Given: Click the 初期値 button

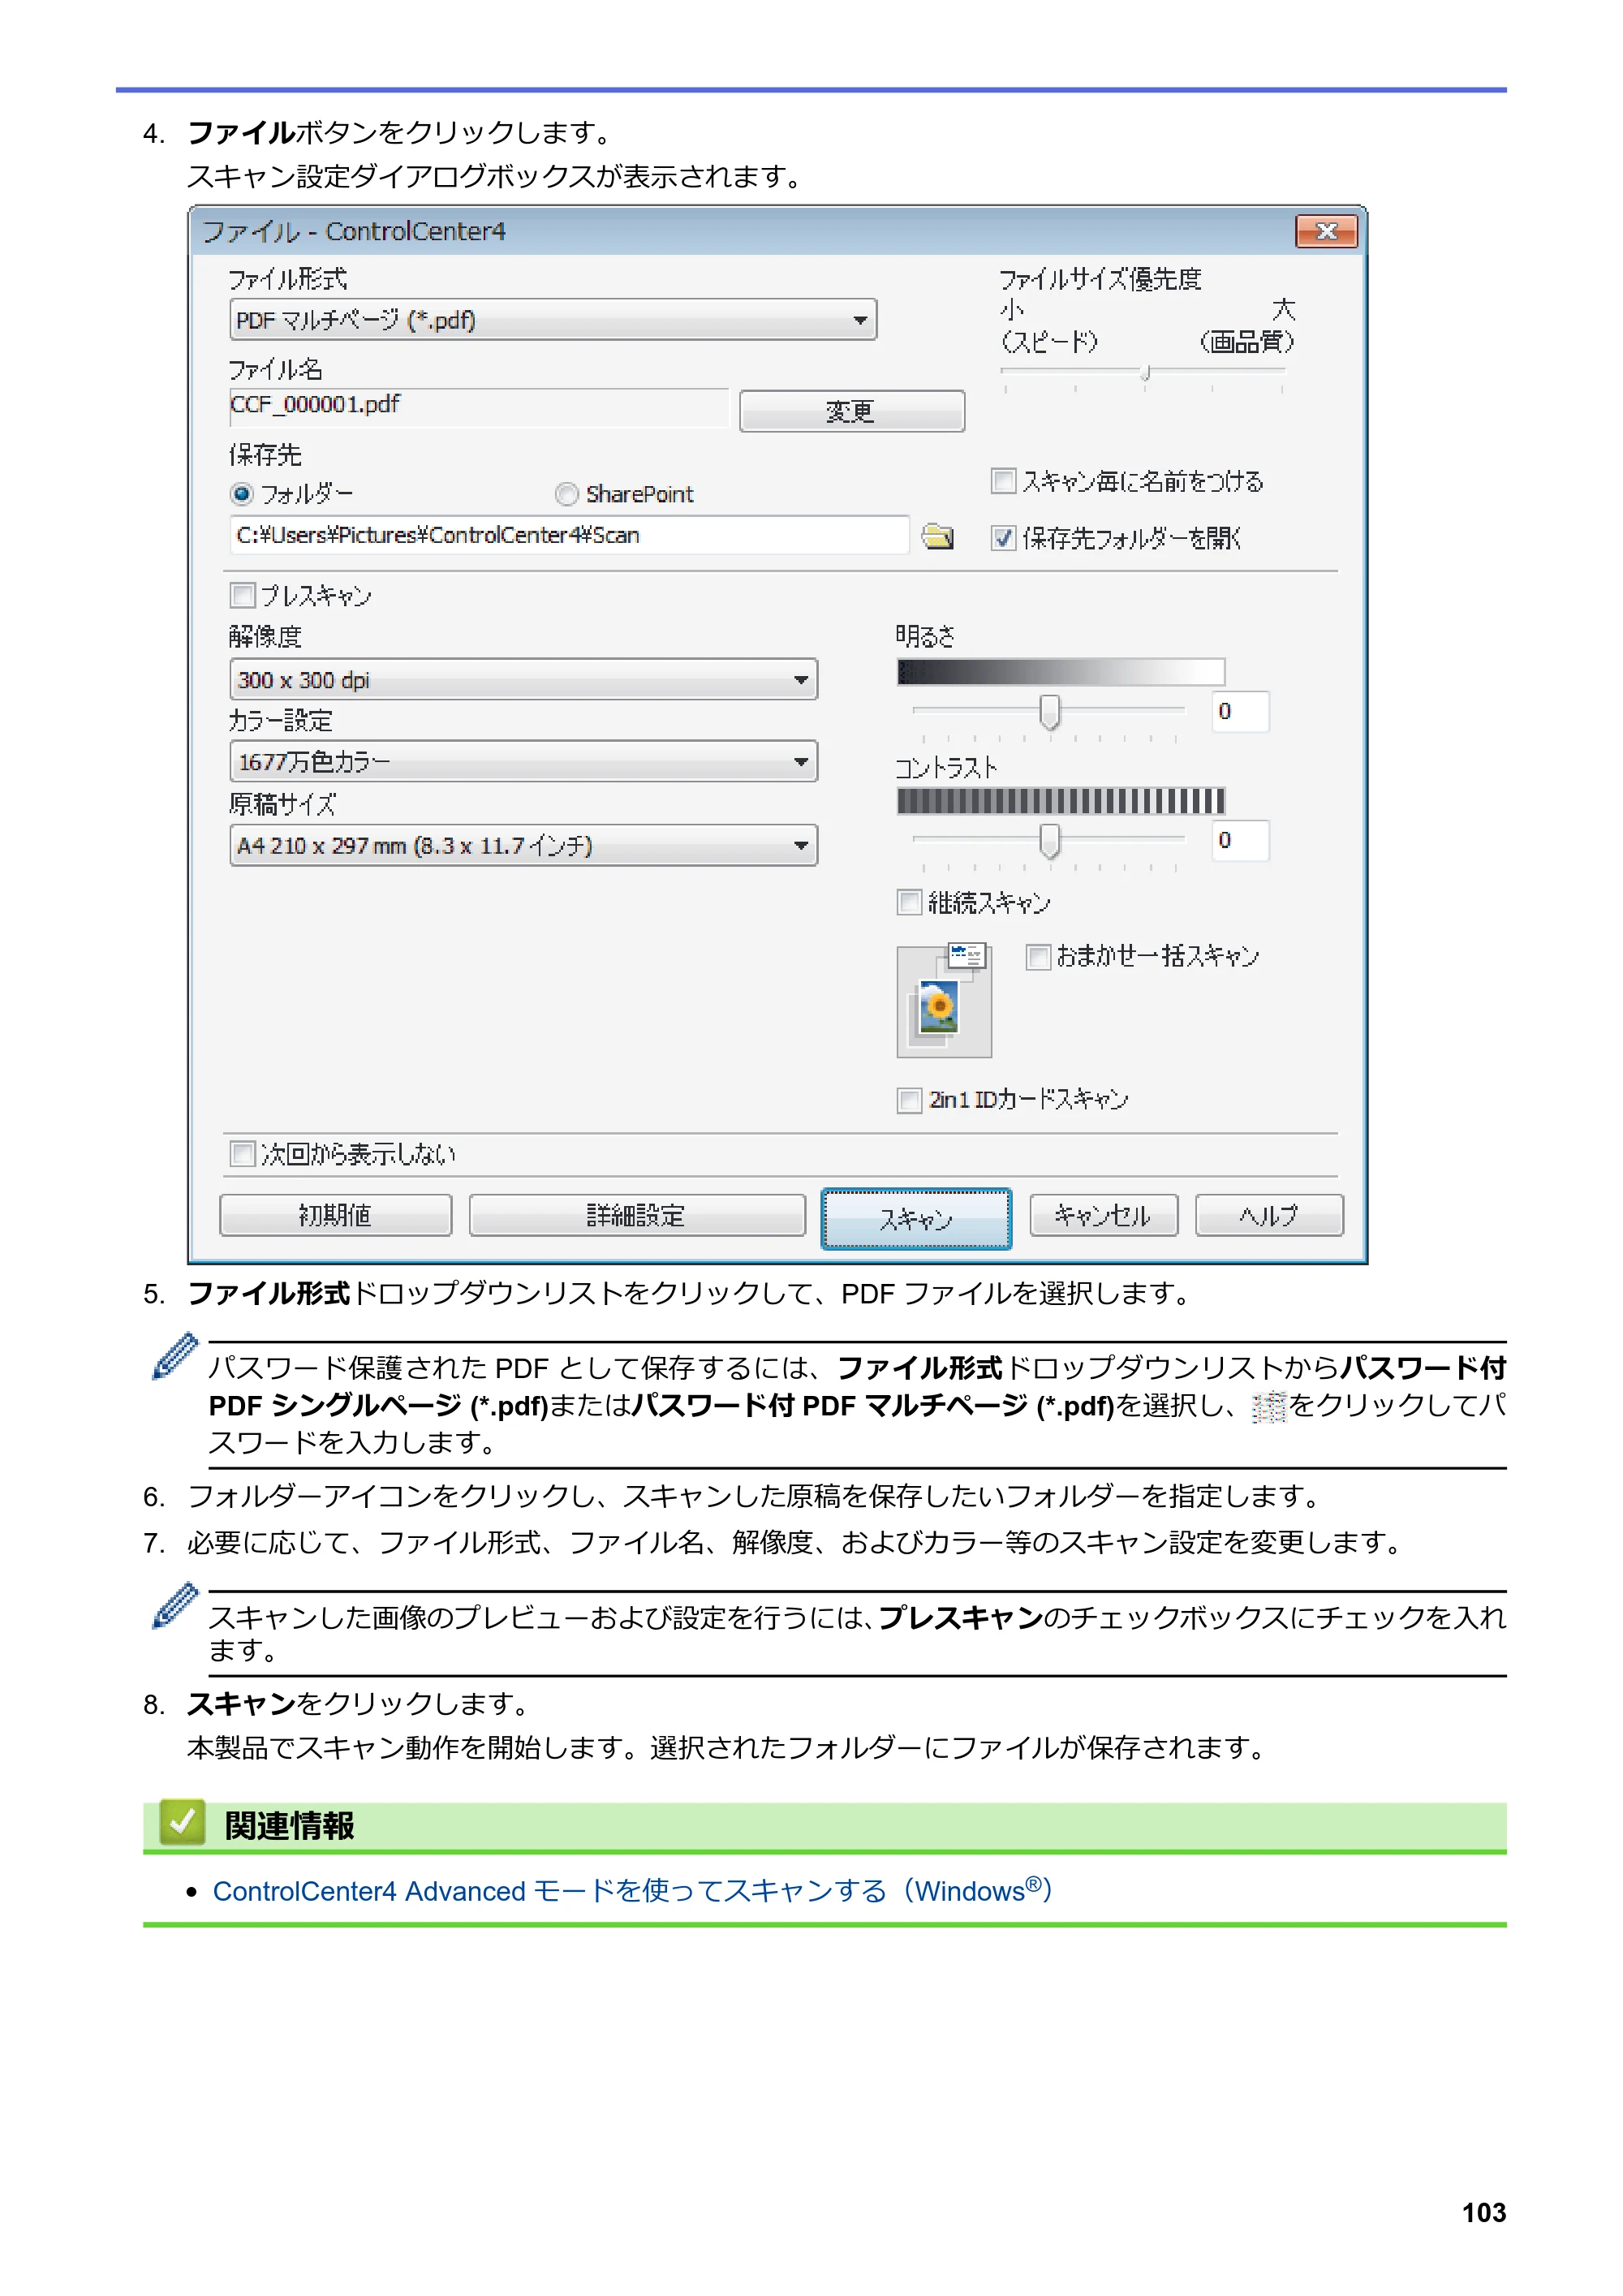Looking at the screenshot, I should coord(335,1216).
